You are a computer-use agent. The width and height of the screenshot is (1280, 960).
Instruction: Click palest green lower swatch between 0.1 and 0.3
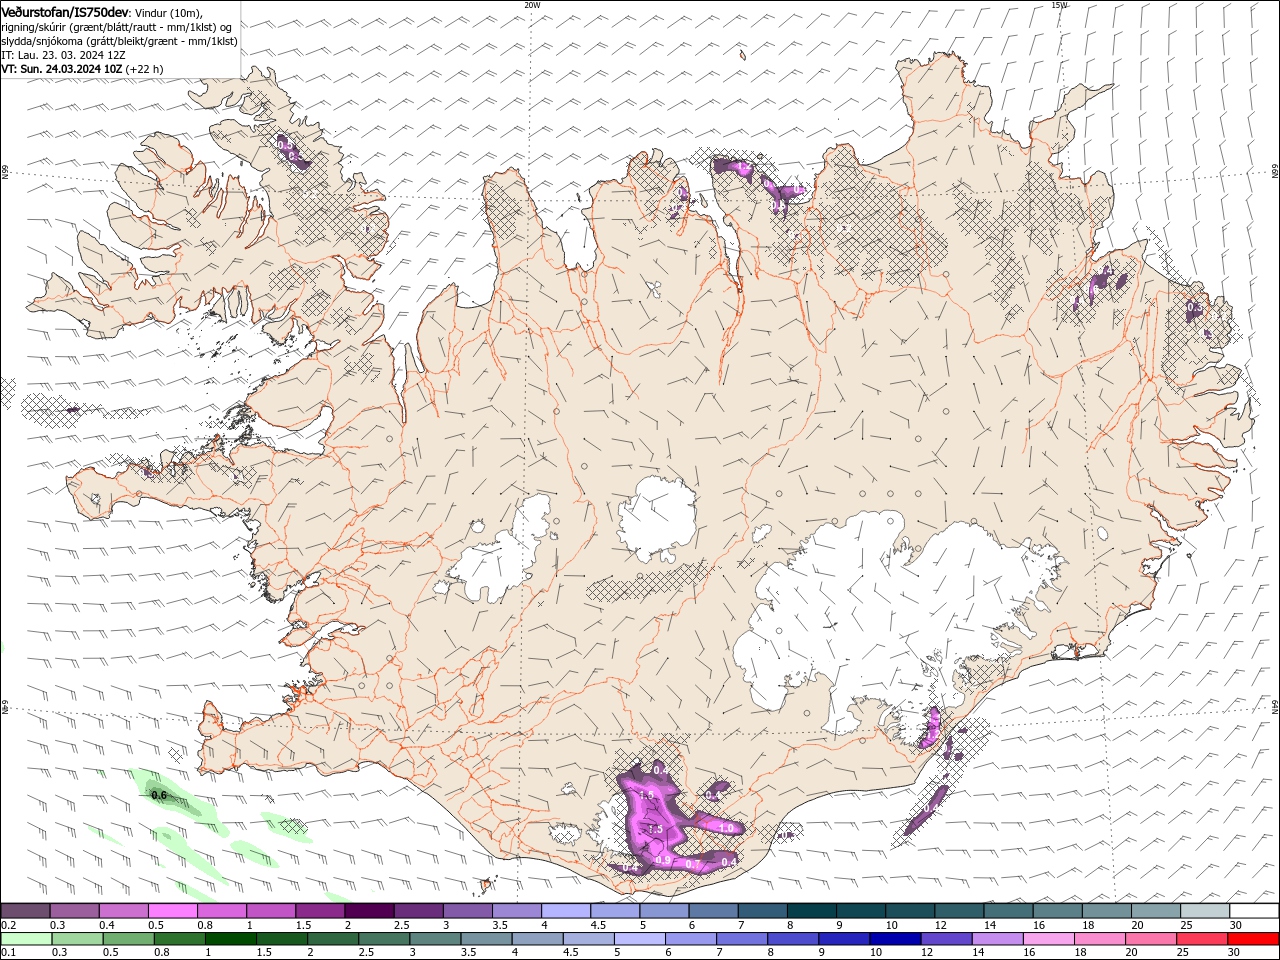26,939
